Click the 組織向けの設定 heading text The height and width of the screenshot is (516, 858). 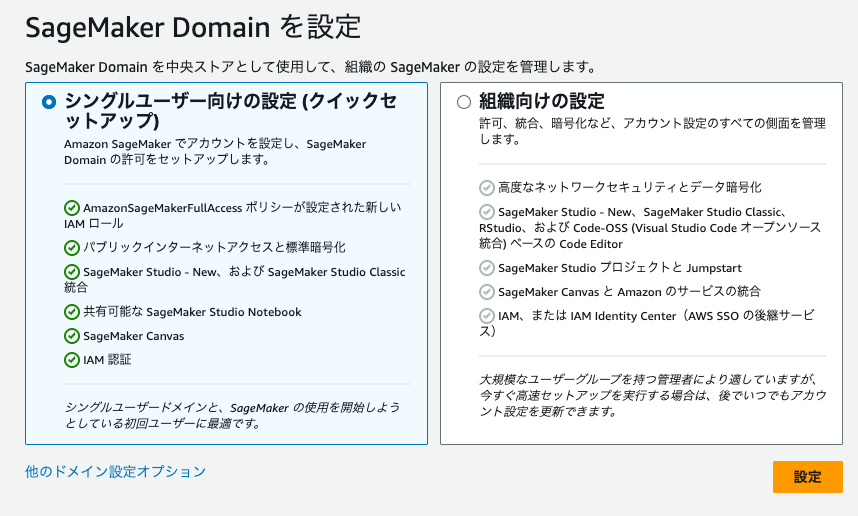tap(542, 101)
